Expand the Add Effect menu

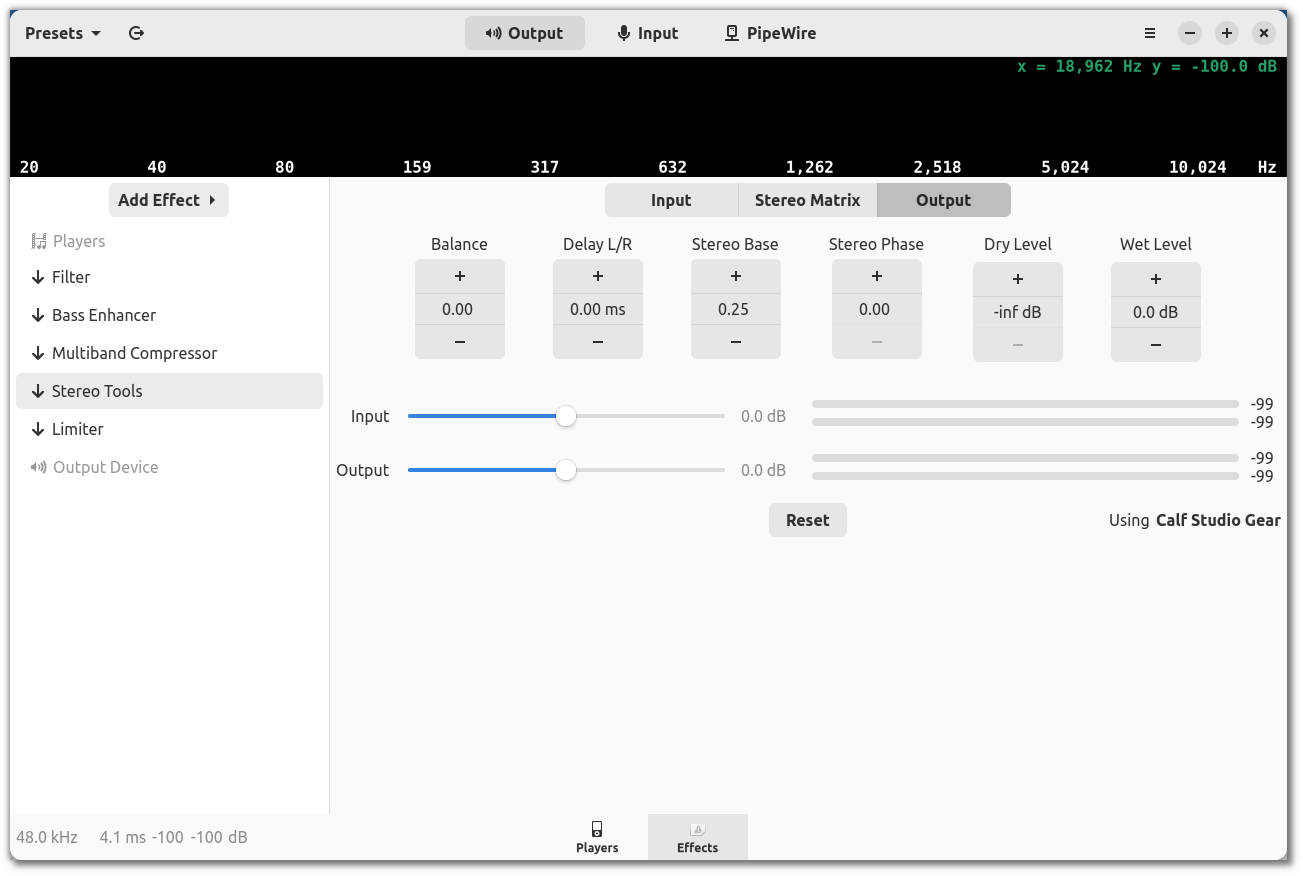point(168,200)
